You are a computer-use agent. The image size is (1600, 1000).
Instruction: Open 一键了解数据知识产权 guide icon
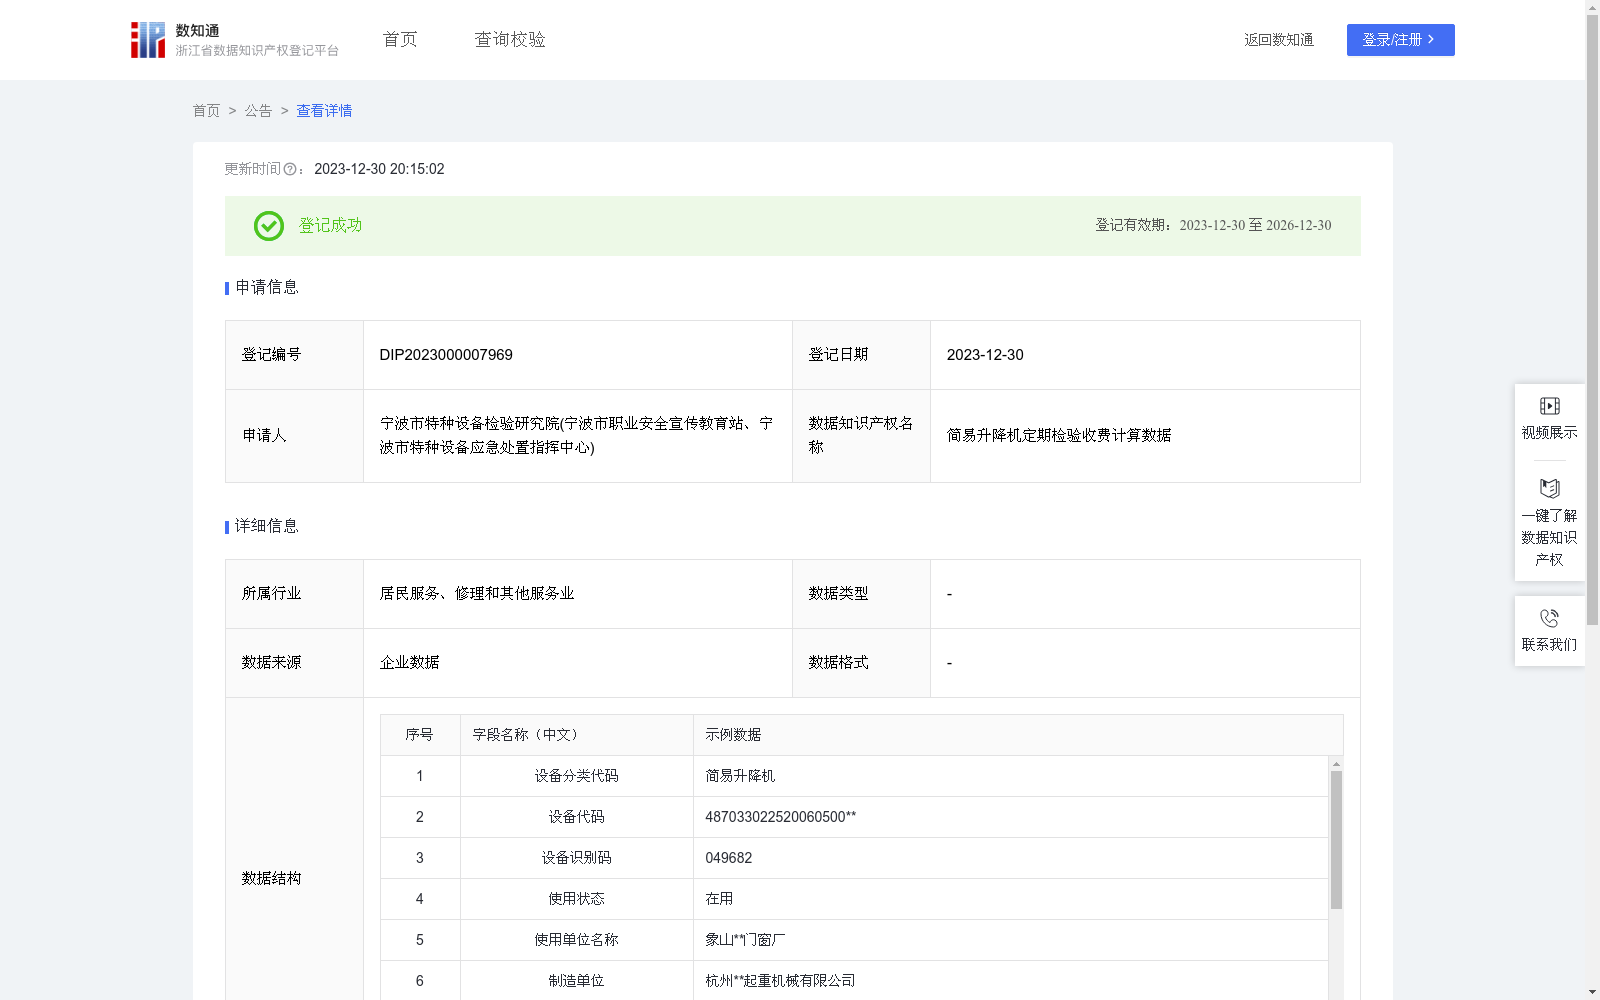click(1549, 488)
